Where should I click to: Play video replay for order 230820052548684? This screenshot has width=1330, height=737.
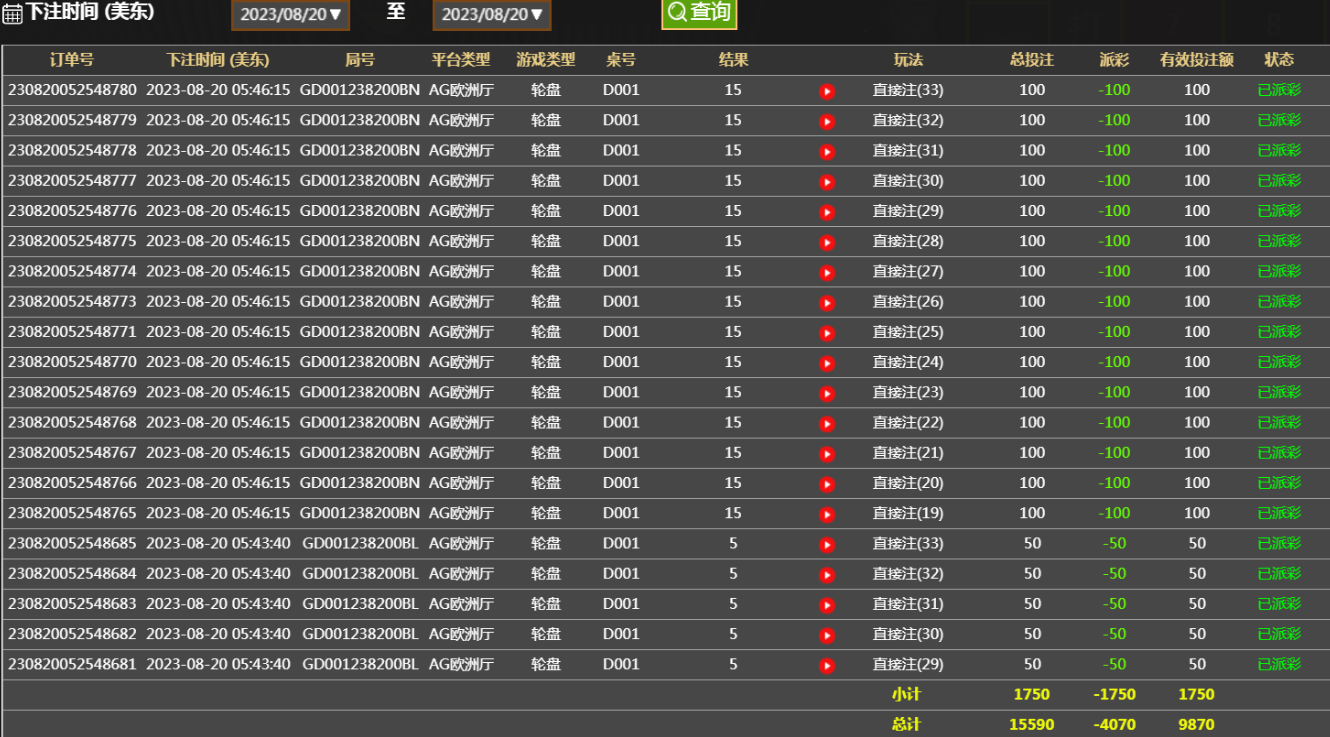(x=827, y=575)
